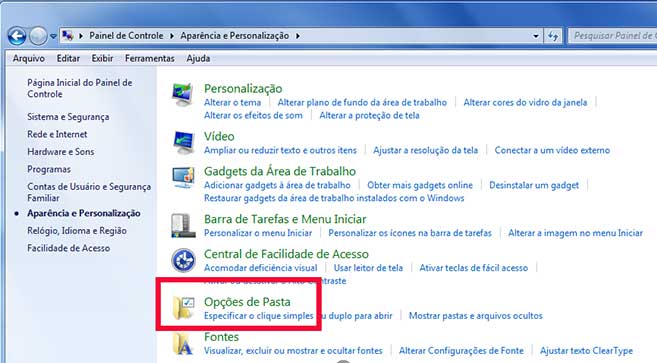Focus the Pesquisar Painel de Controle search box
Screen dimensions: 657x363
pyautogui.click(x=613, y=36)
